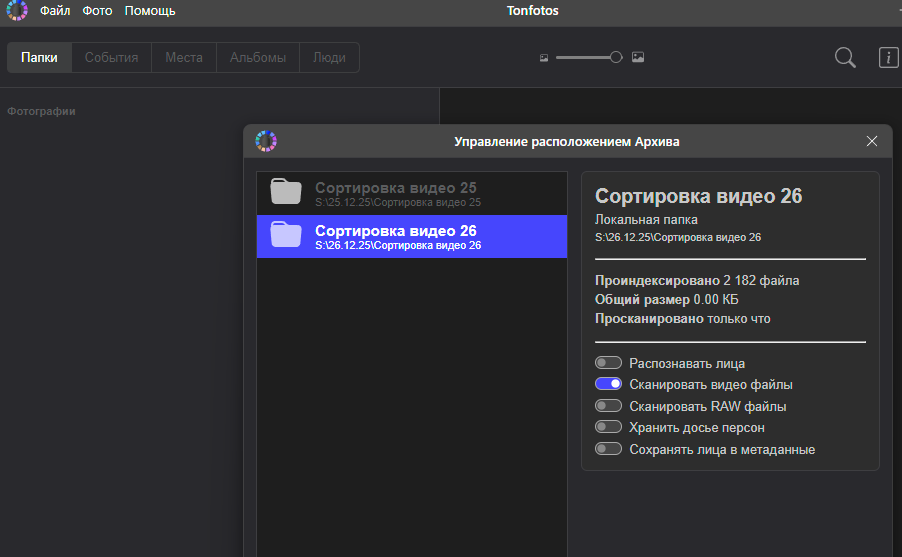Click the magnifier search icon
Image resolution: width=902 pixels, height=557 pixels.
click(x=845, y=58)
